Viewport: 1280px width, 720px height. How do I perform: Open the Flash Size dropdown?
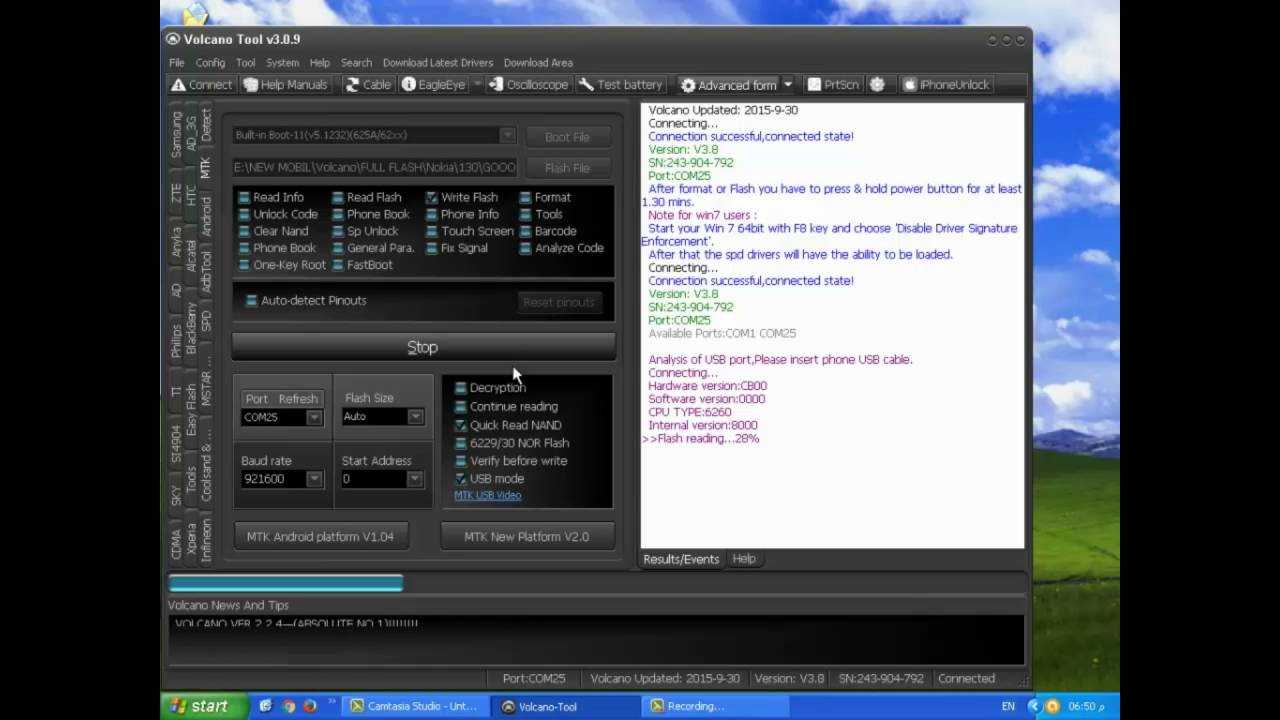point(415,416)
